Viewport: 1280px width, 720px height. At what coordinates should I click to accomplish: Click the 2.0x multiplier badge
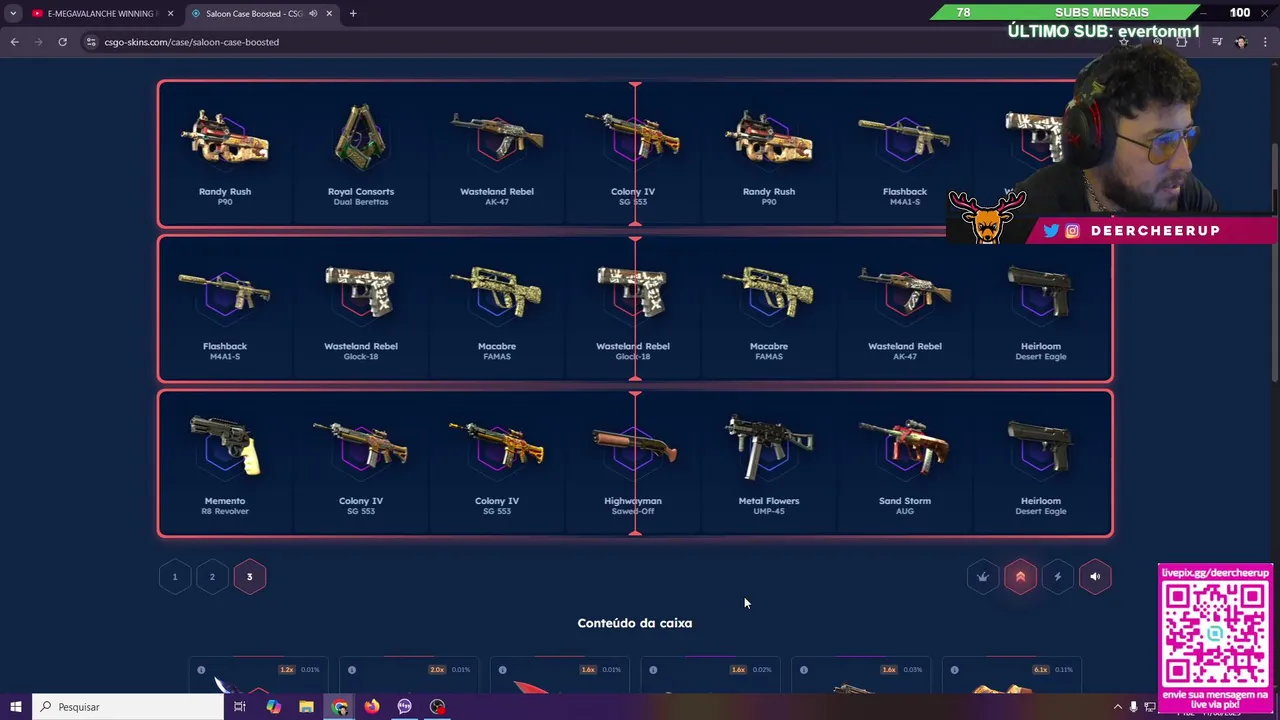(437, 670)
